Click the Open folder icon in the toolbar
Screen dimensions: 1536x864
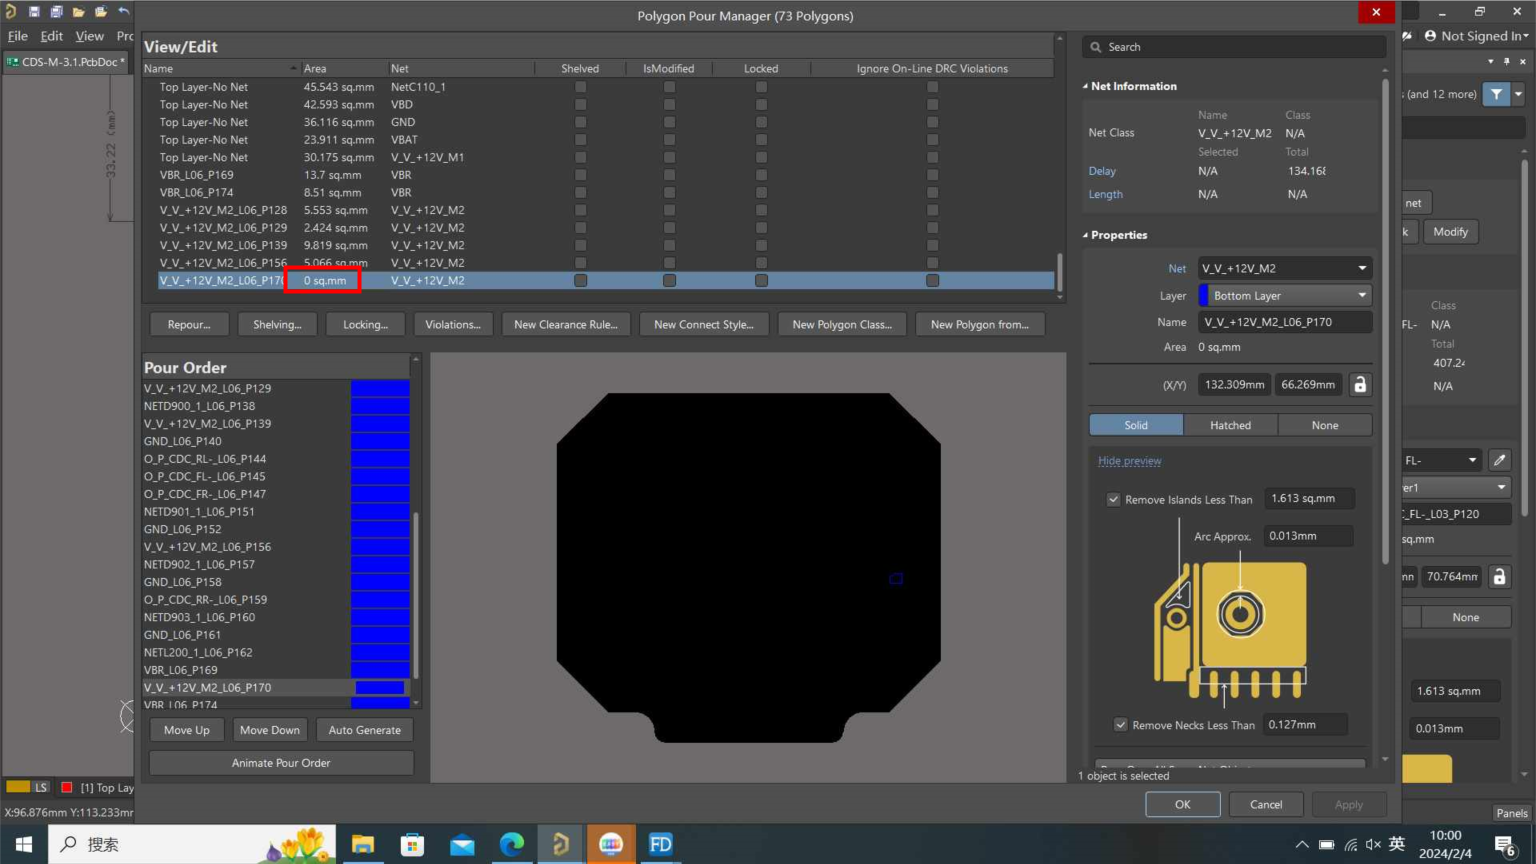pyautogui.click(x=78, y=12)
